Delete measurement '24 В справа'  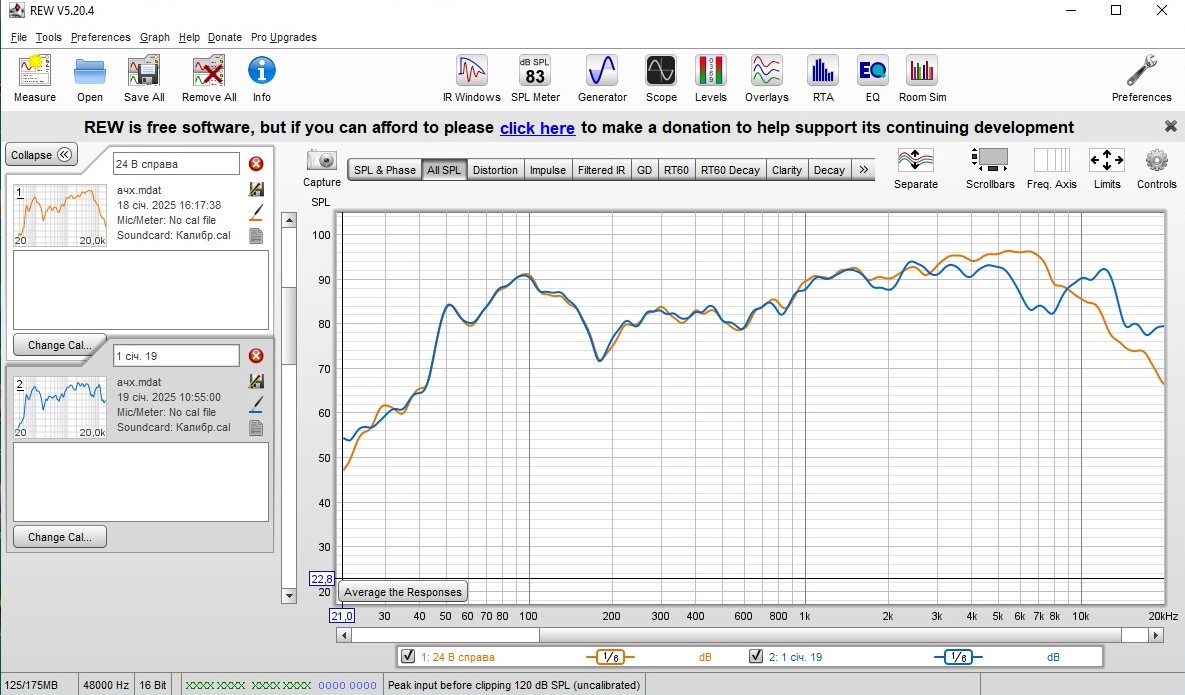click(256, 164)
